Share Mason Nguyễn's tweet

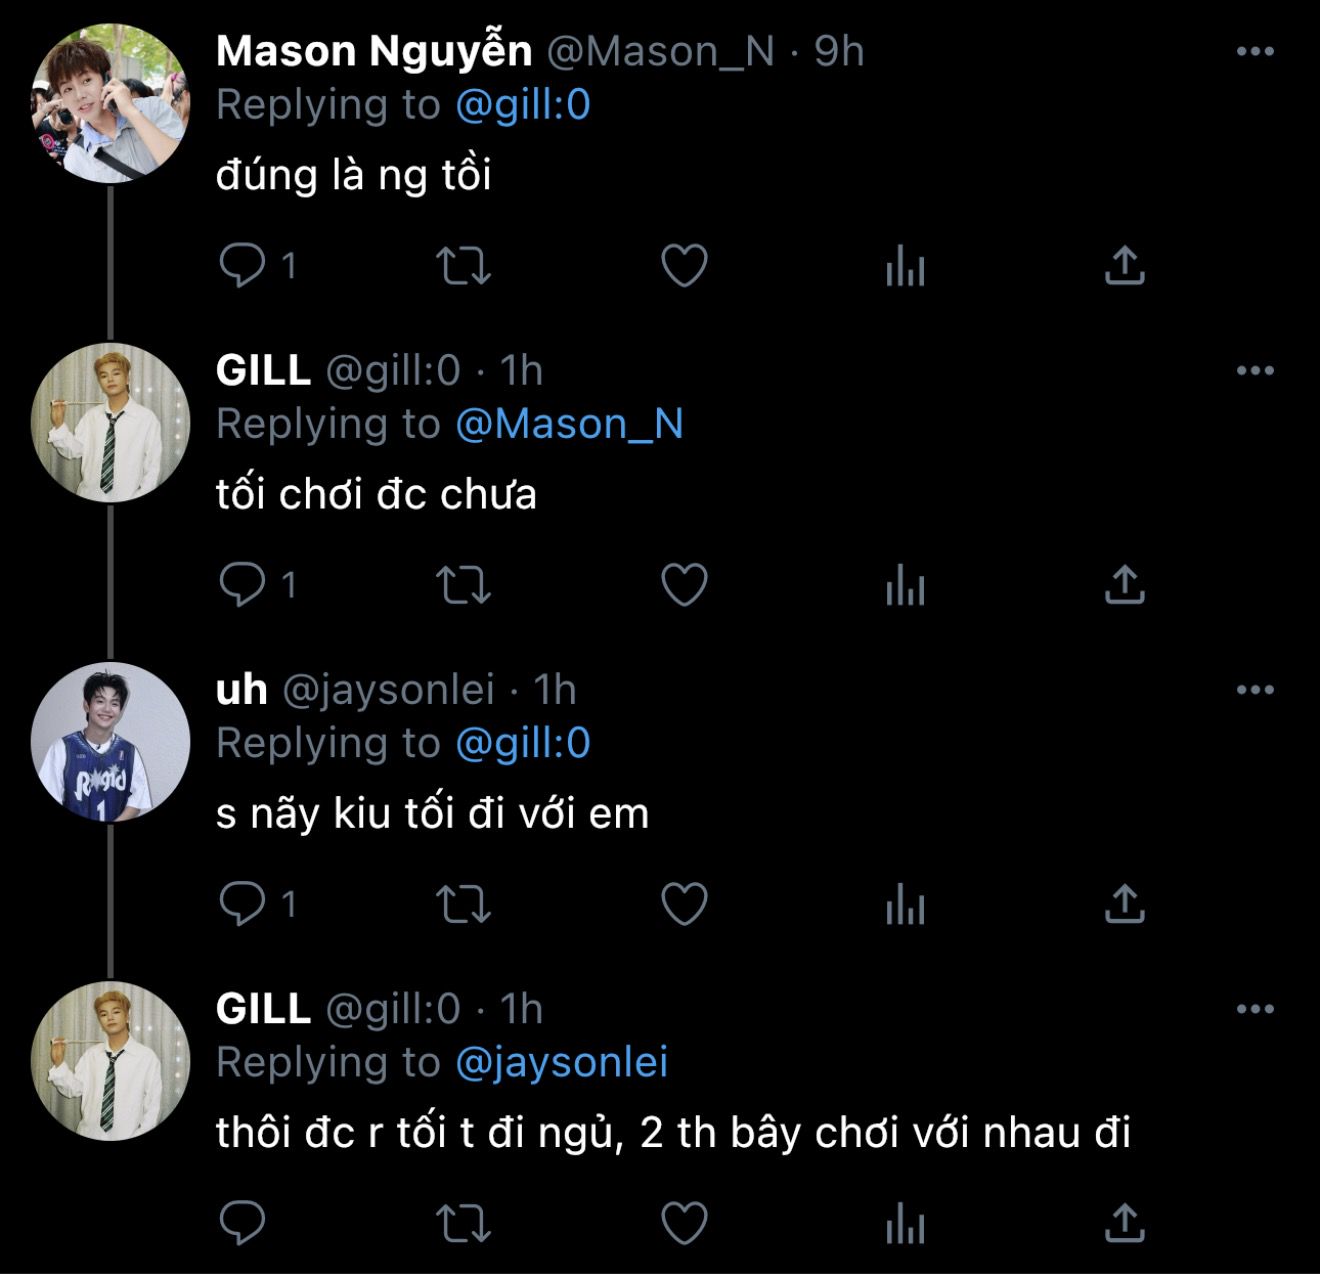1124,266
